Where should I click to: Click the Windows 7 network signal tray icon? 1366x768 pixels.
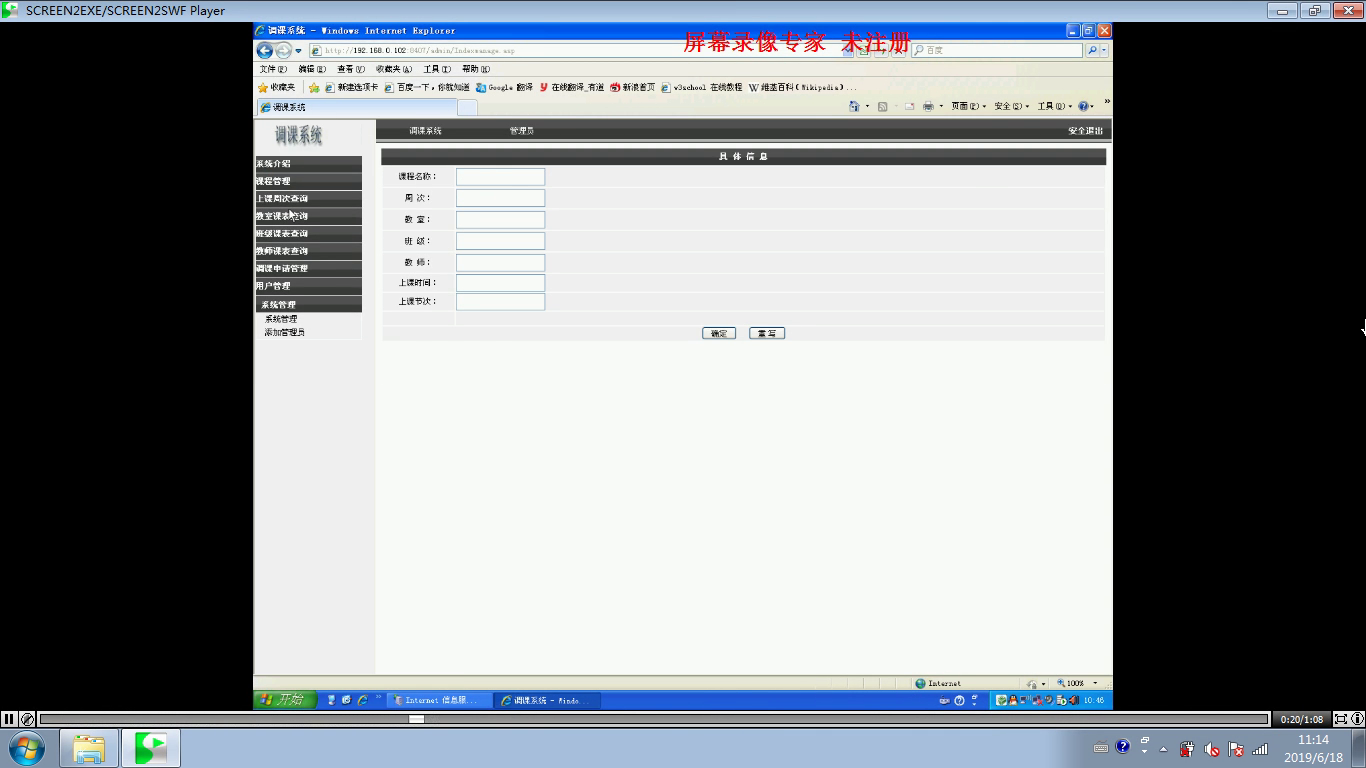[1260, 748]
